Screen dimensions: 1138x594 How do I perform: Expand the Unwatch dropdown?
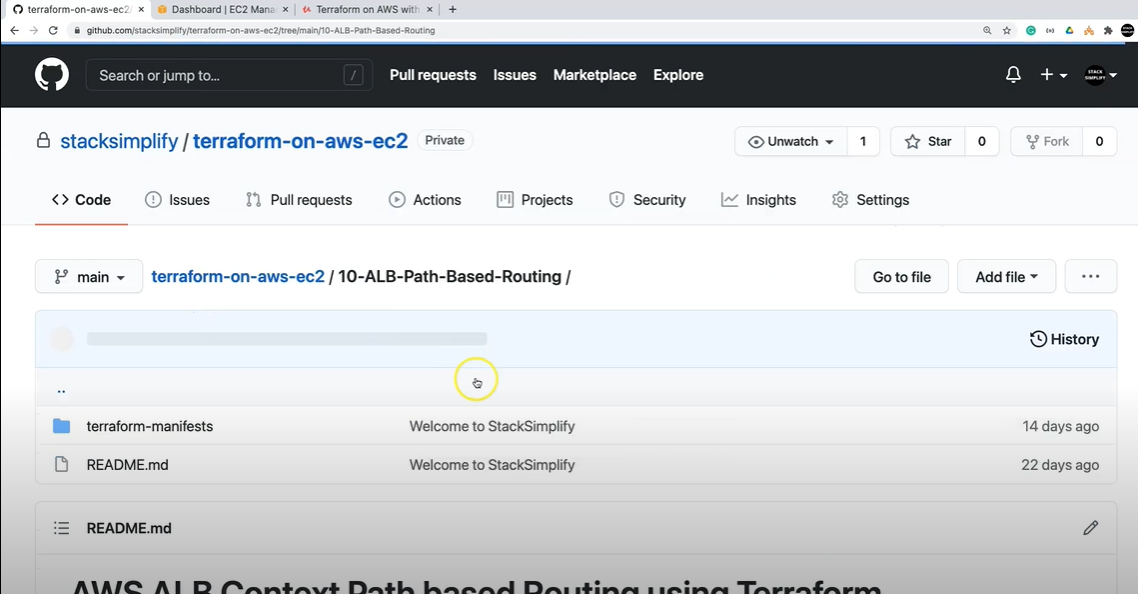pos(791,142)
